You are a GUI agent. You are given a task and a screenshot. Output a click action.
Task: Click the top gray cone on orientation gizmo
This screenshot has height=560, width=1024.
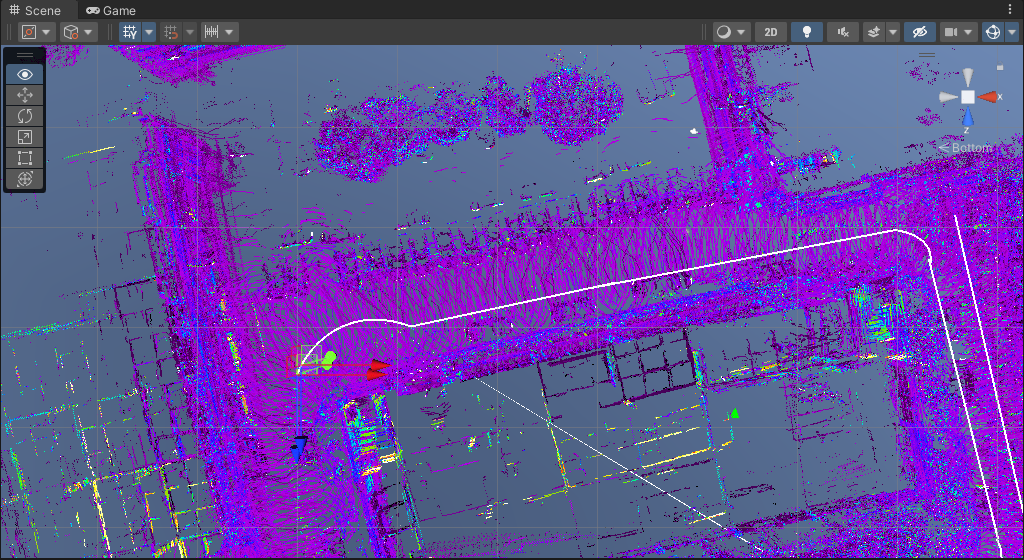click(x=968, y=76)
